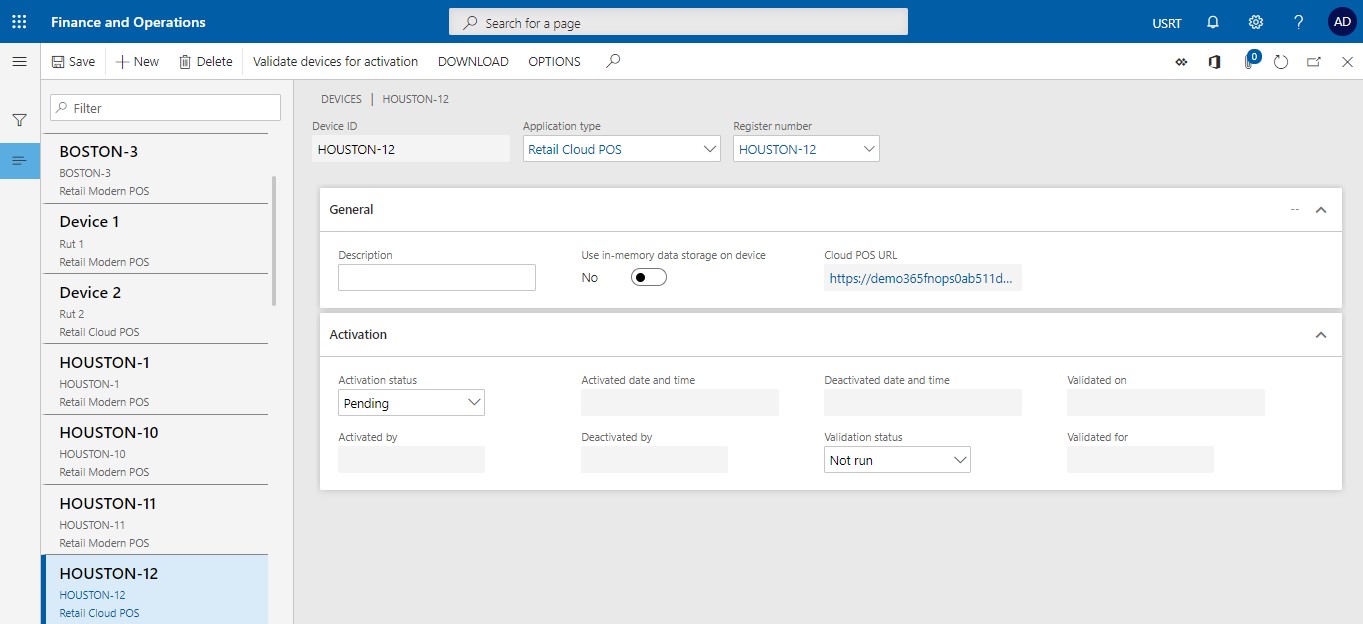Click Validate devices for activation
The width and height of the screenshot is (1363, 624).
pyautogui.click(x=335, y=62)
